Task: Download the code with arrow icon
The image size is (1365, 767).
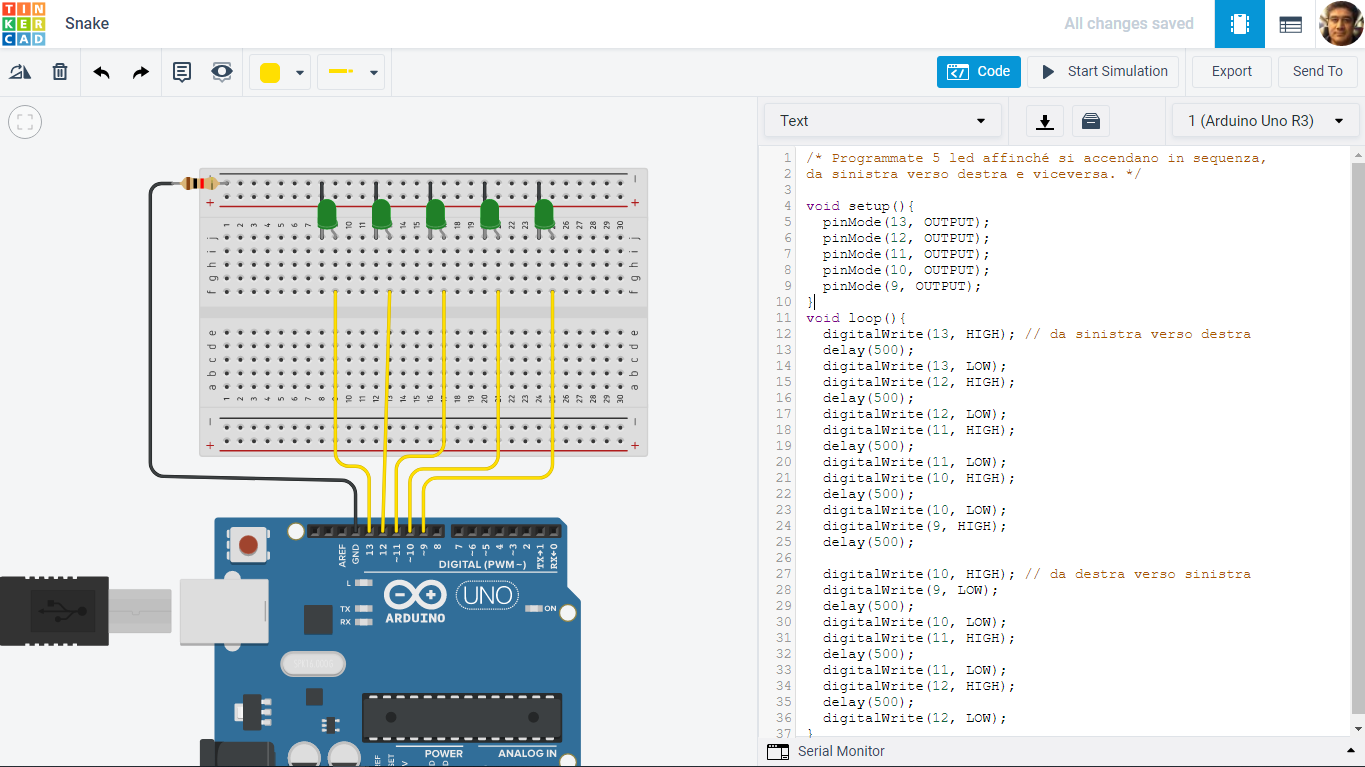Action: coord(1045,121)
